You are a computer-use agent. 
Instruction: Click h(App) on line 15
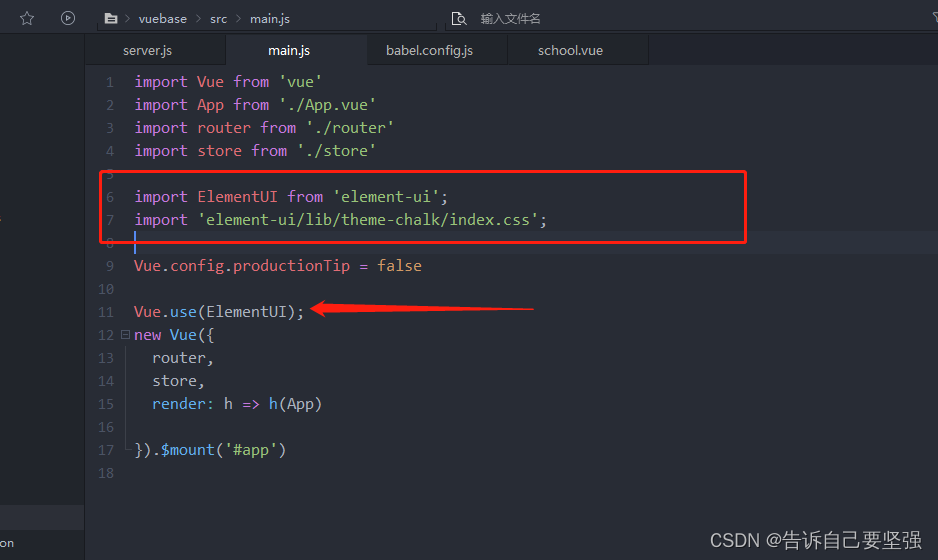point(296,404)
